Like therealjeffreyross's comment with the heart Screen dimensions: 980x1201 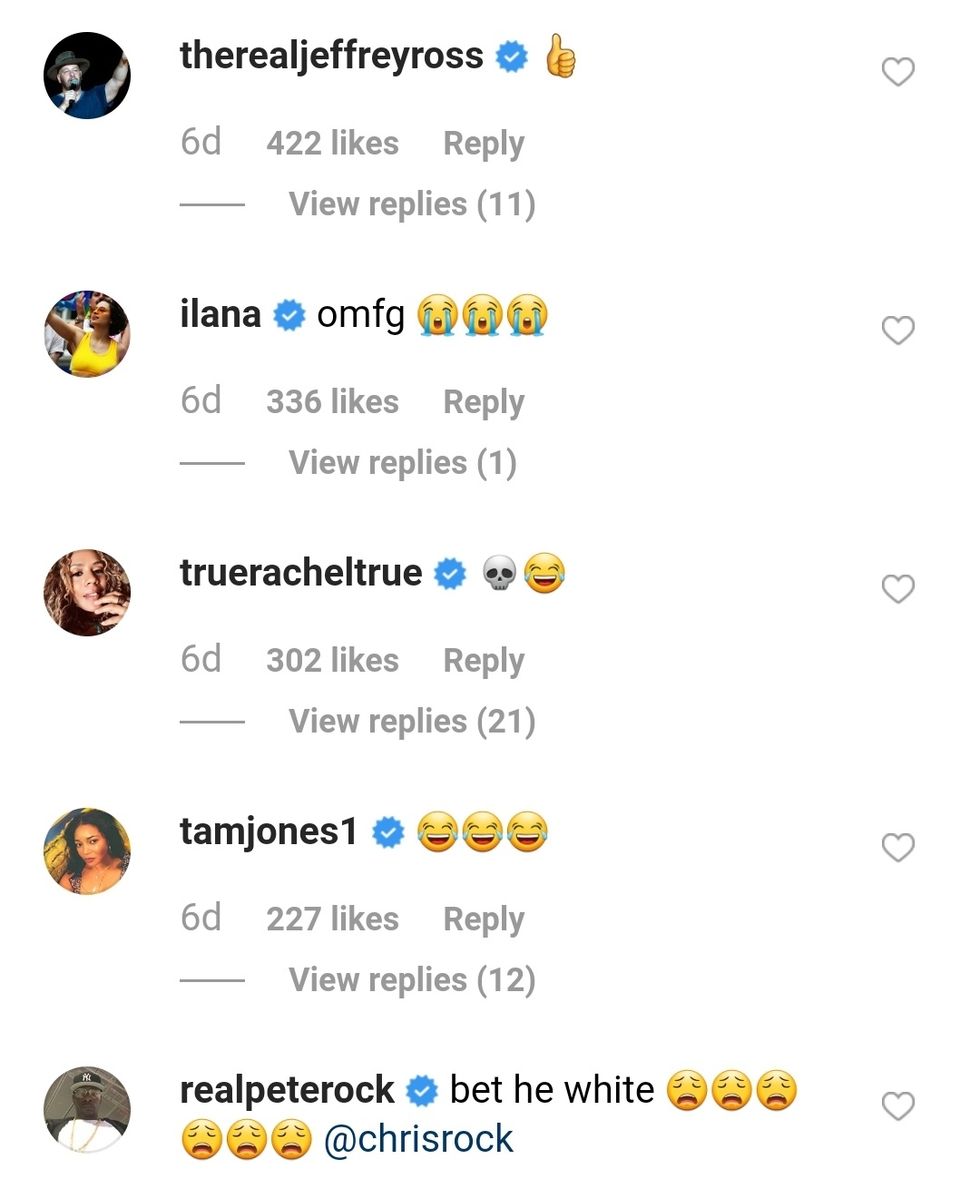coord(898,72)
